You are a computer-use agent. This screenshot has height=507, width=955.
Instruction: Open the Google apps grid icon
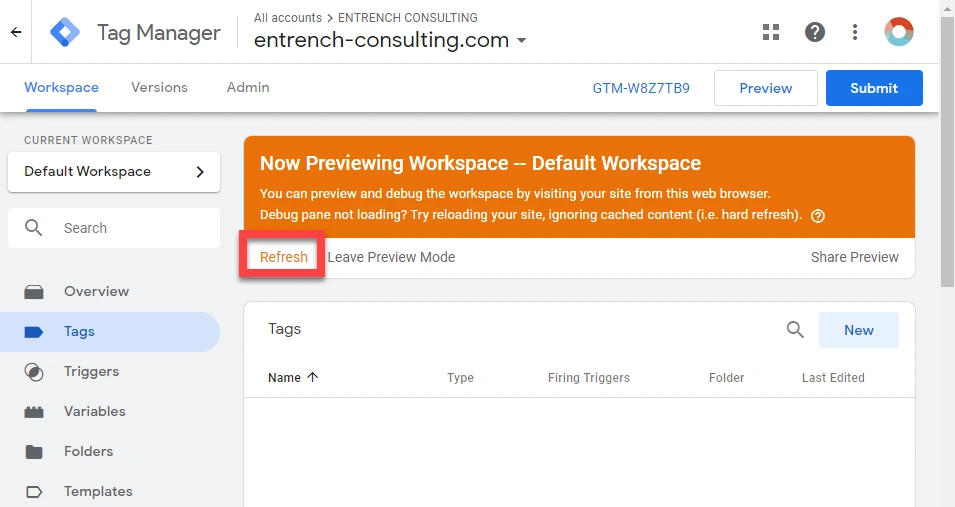[x=771, y=32]
